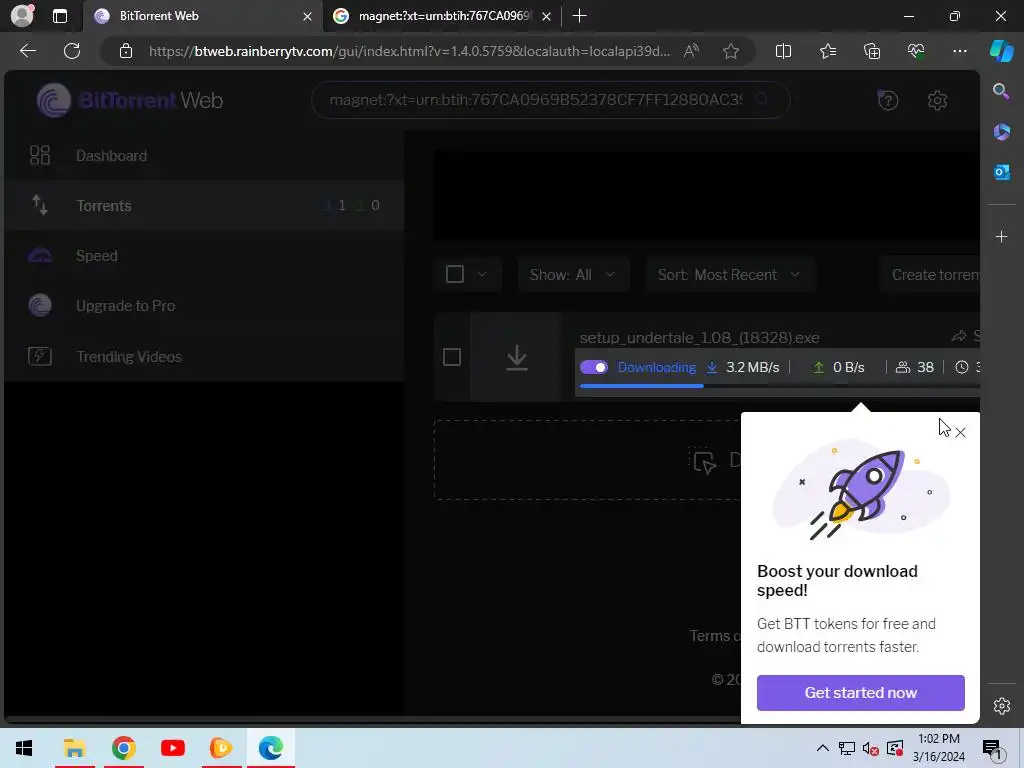Open Edge tab actions menu icon
The image size is (1024, 768).
coord(60,16)
